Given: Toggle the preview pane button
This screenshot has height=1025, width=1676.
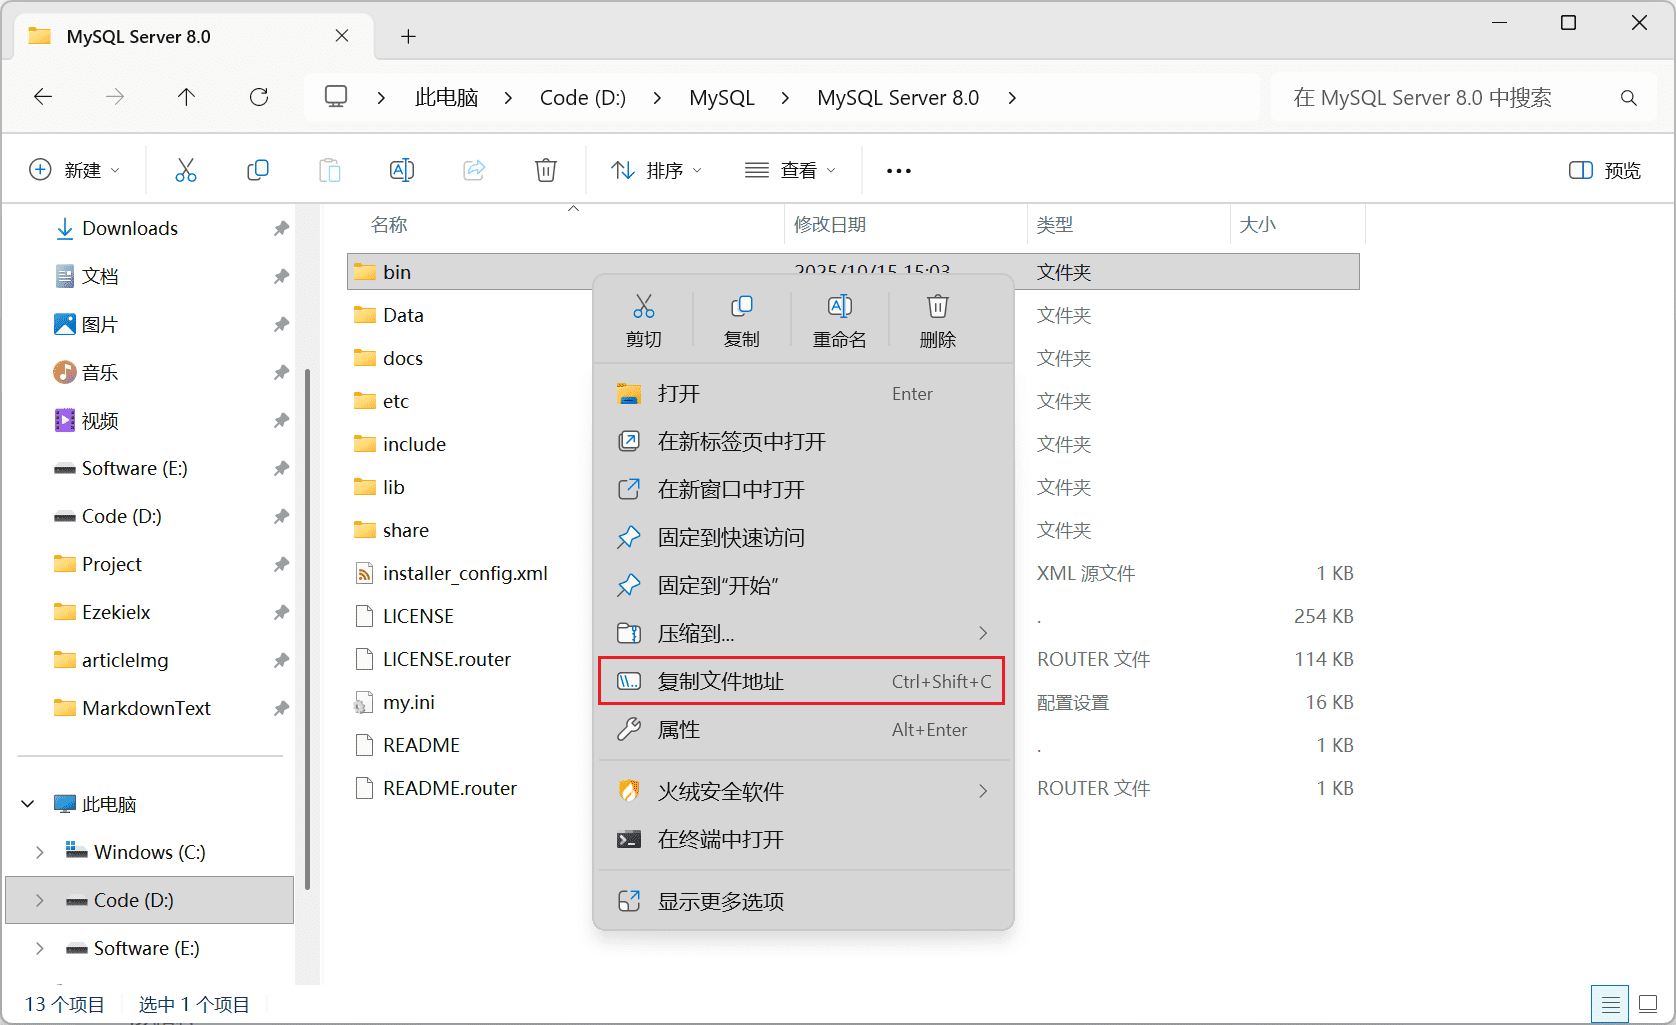Looking at the screenshot, I should [1604, 170].
